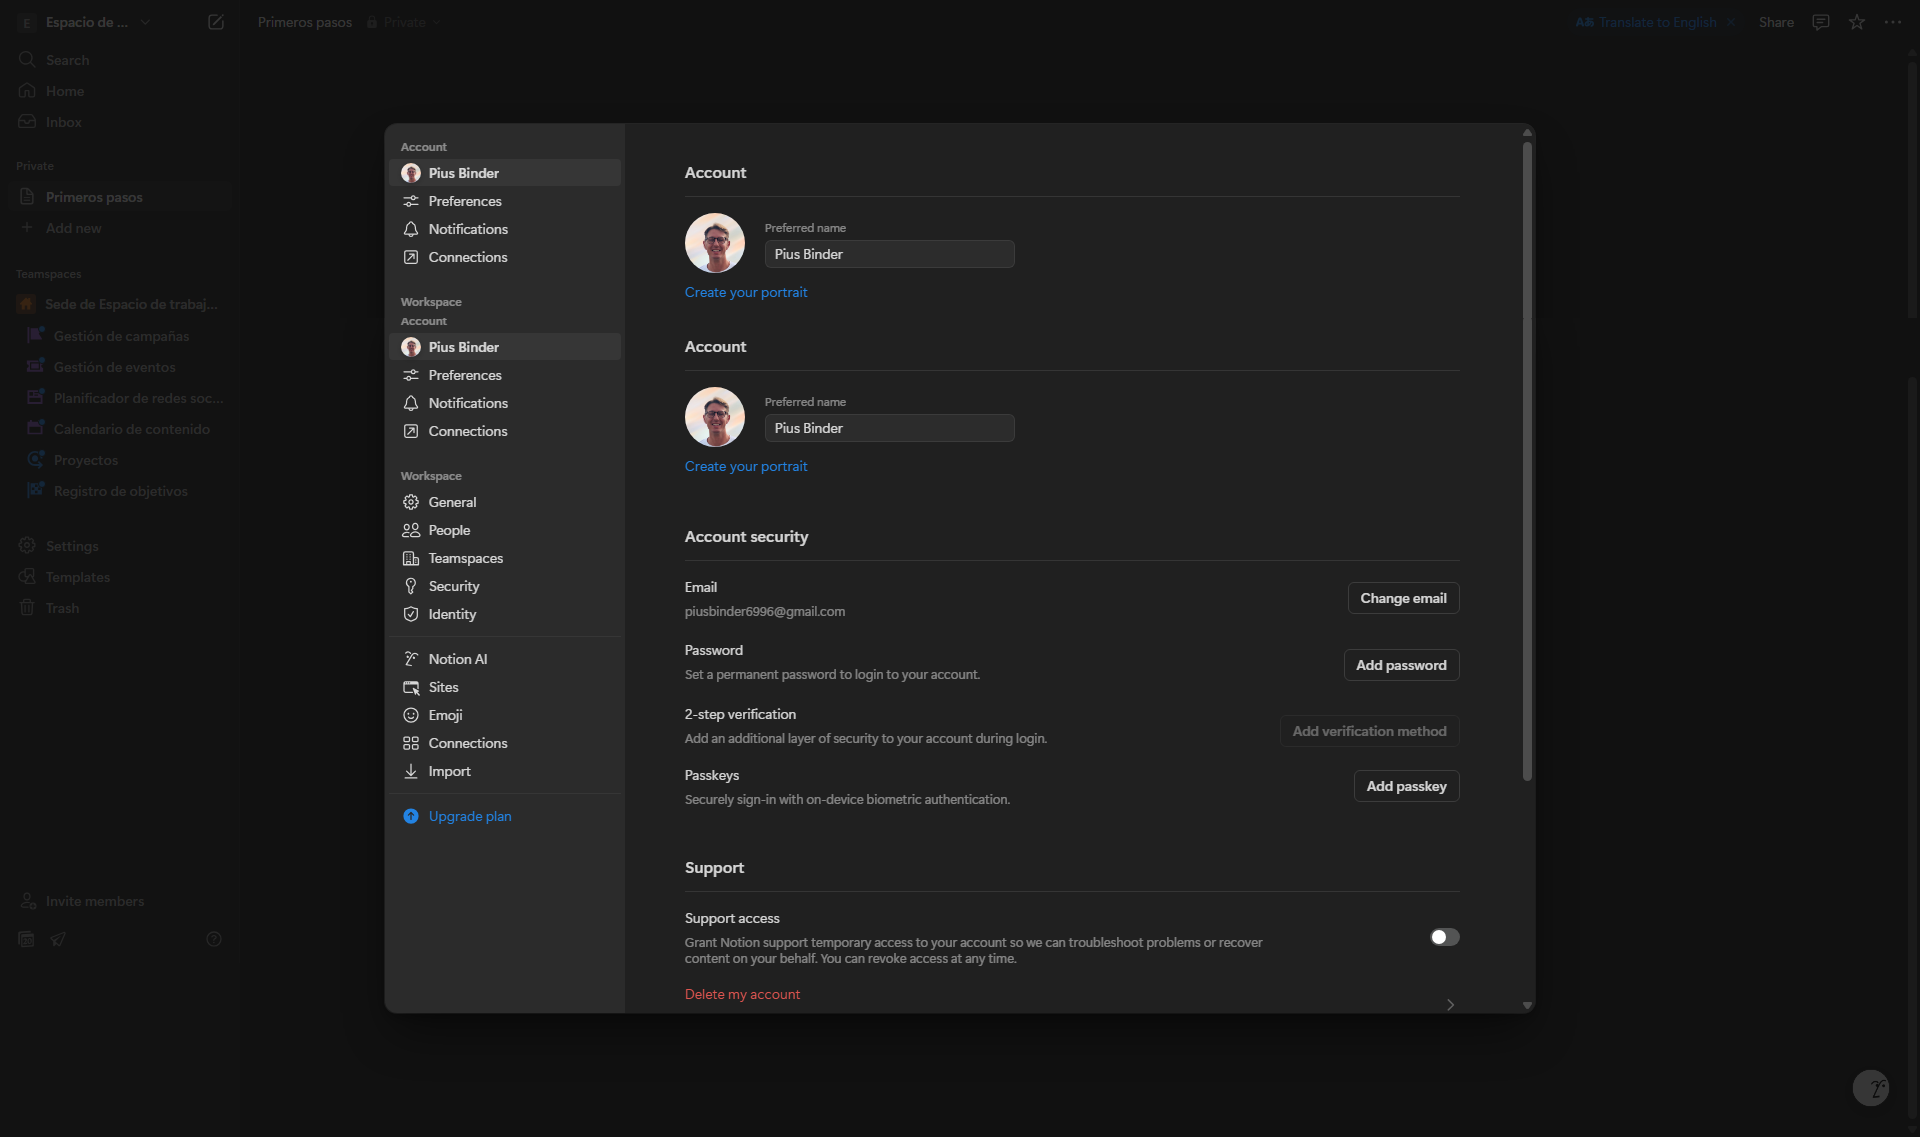Click the settings dialog vertical scrollbar
Screen dimensions: 1920x1137
coord(1527,461)
